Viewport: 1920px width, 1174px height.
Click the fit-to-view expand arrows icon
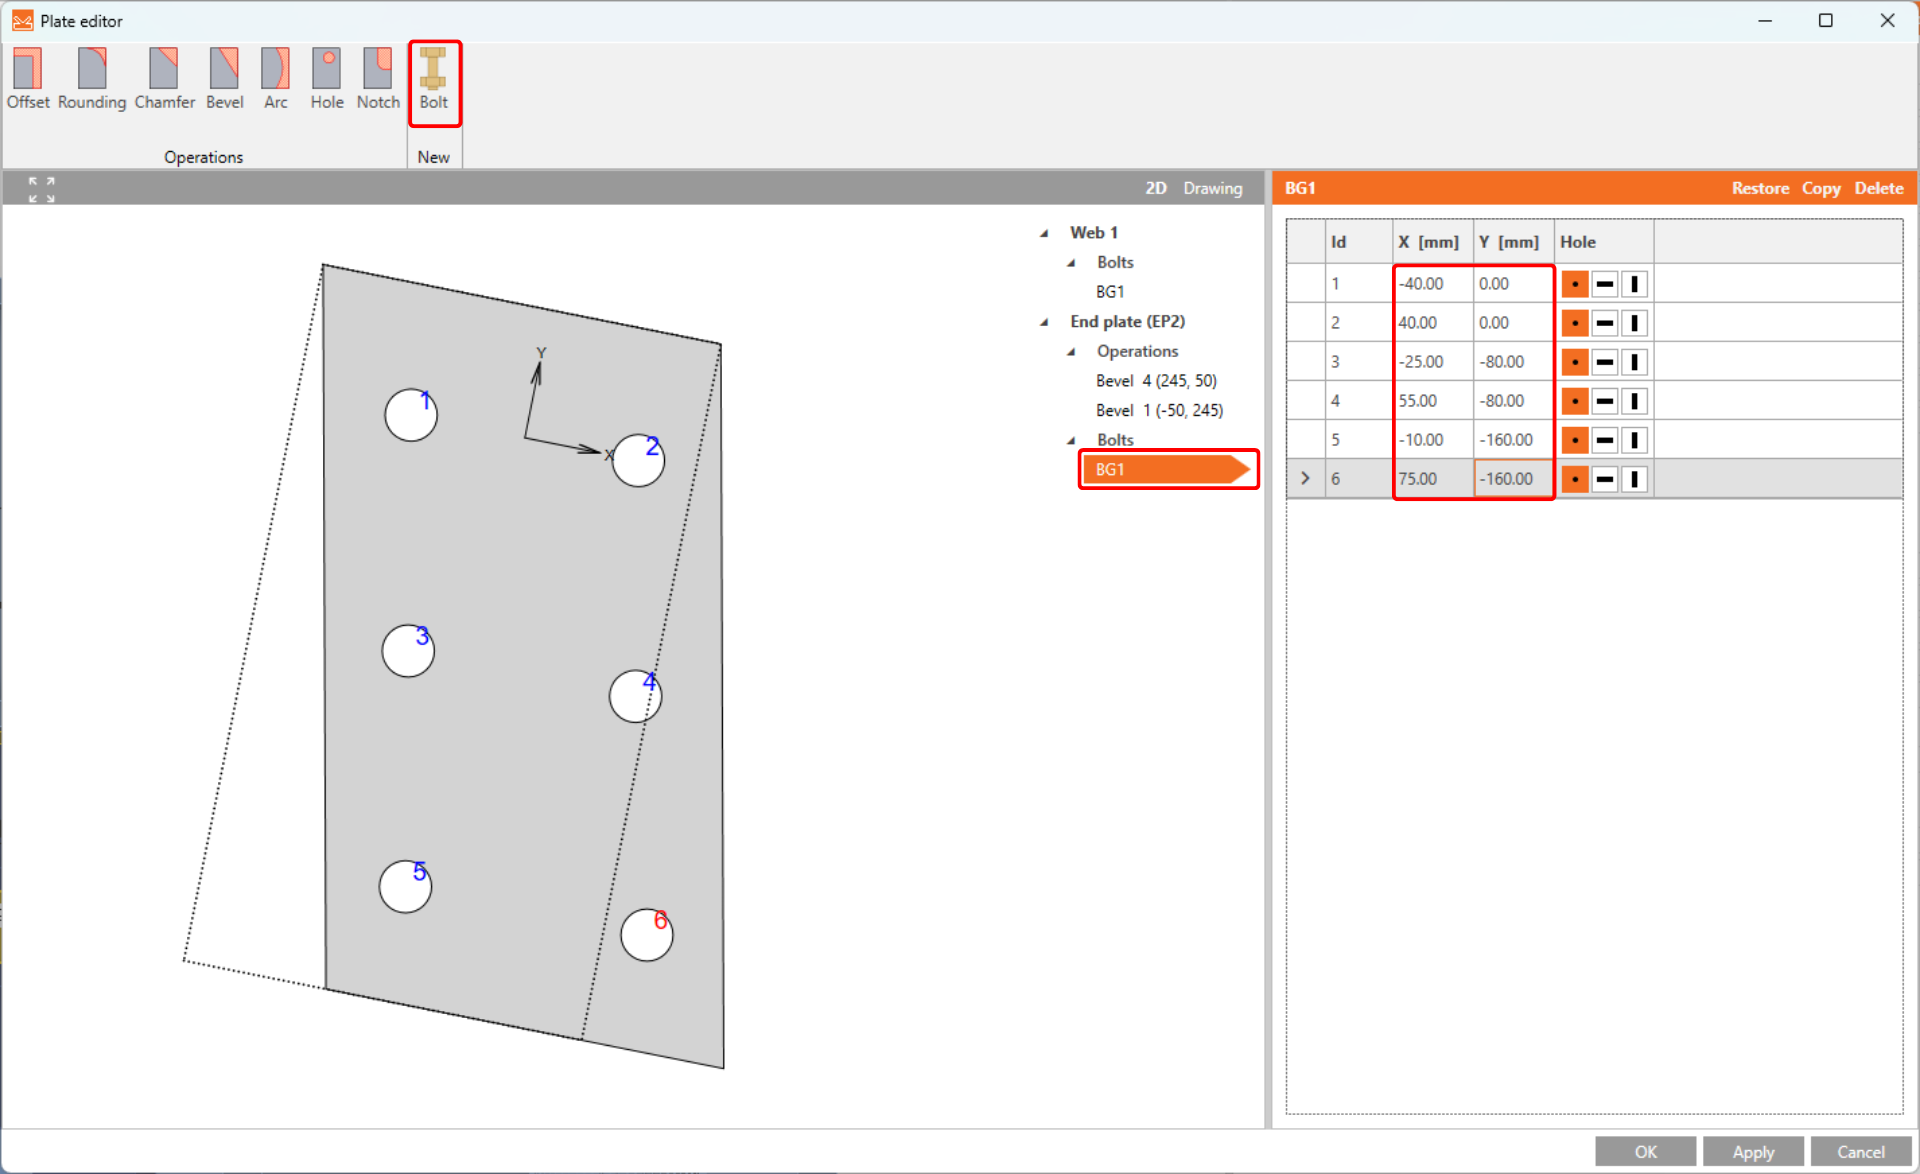pyautogui.click(x=41, y=189)
